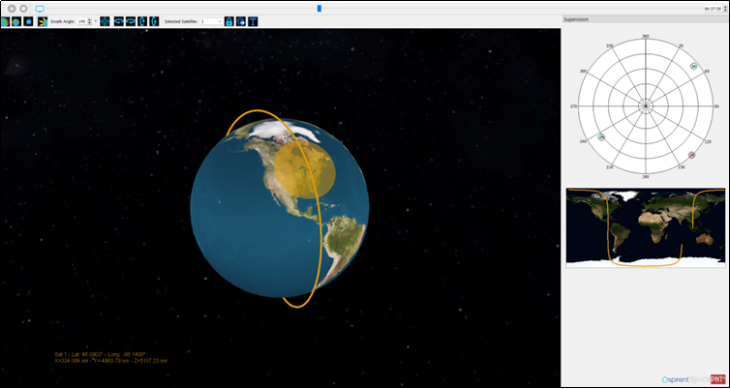Select the Supervision panel header
This screenshot has width=730, height=389.
point(645,19)
